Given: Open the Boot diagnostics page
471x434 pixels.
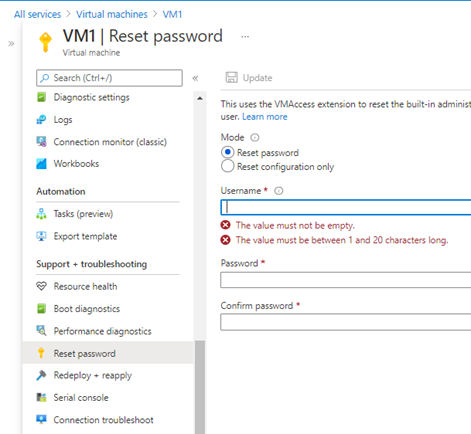Looking at the screenshot, I should tap(87, 309).
